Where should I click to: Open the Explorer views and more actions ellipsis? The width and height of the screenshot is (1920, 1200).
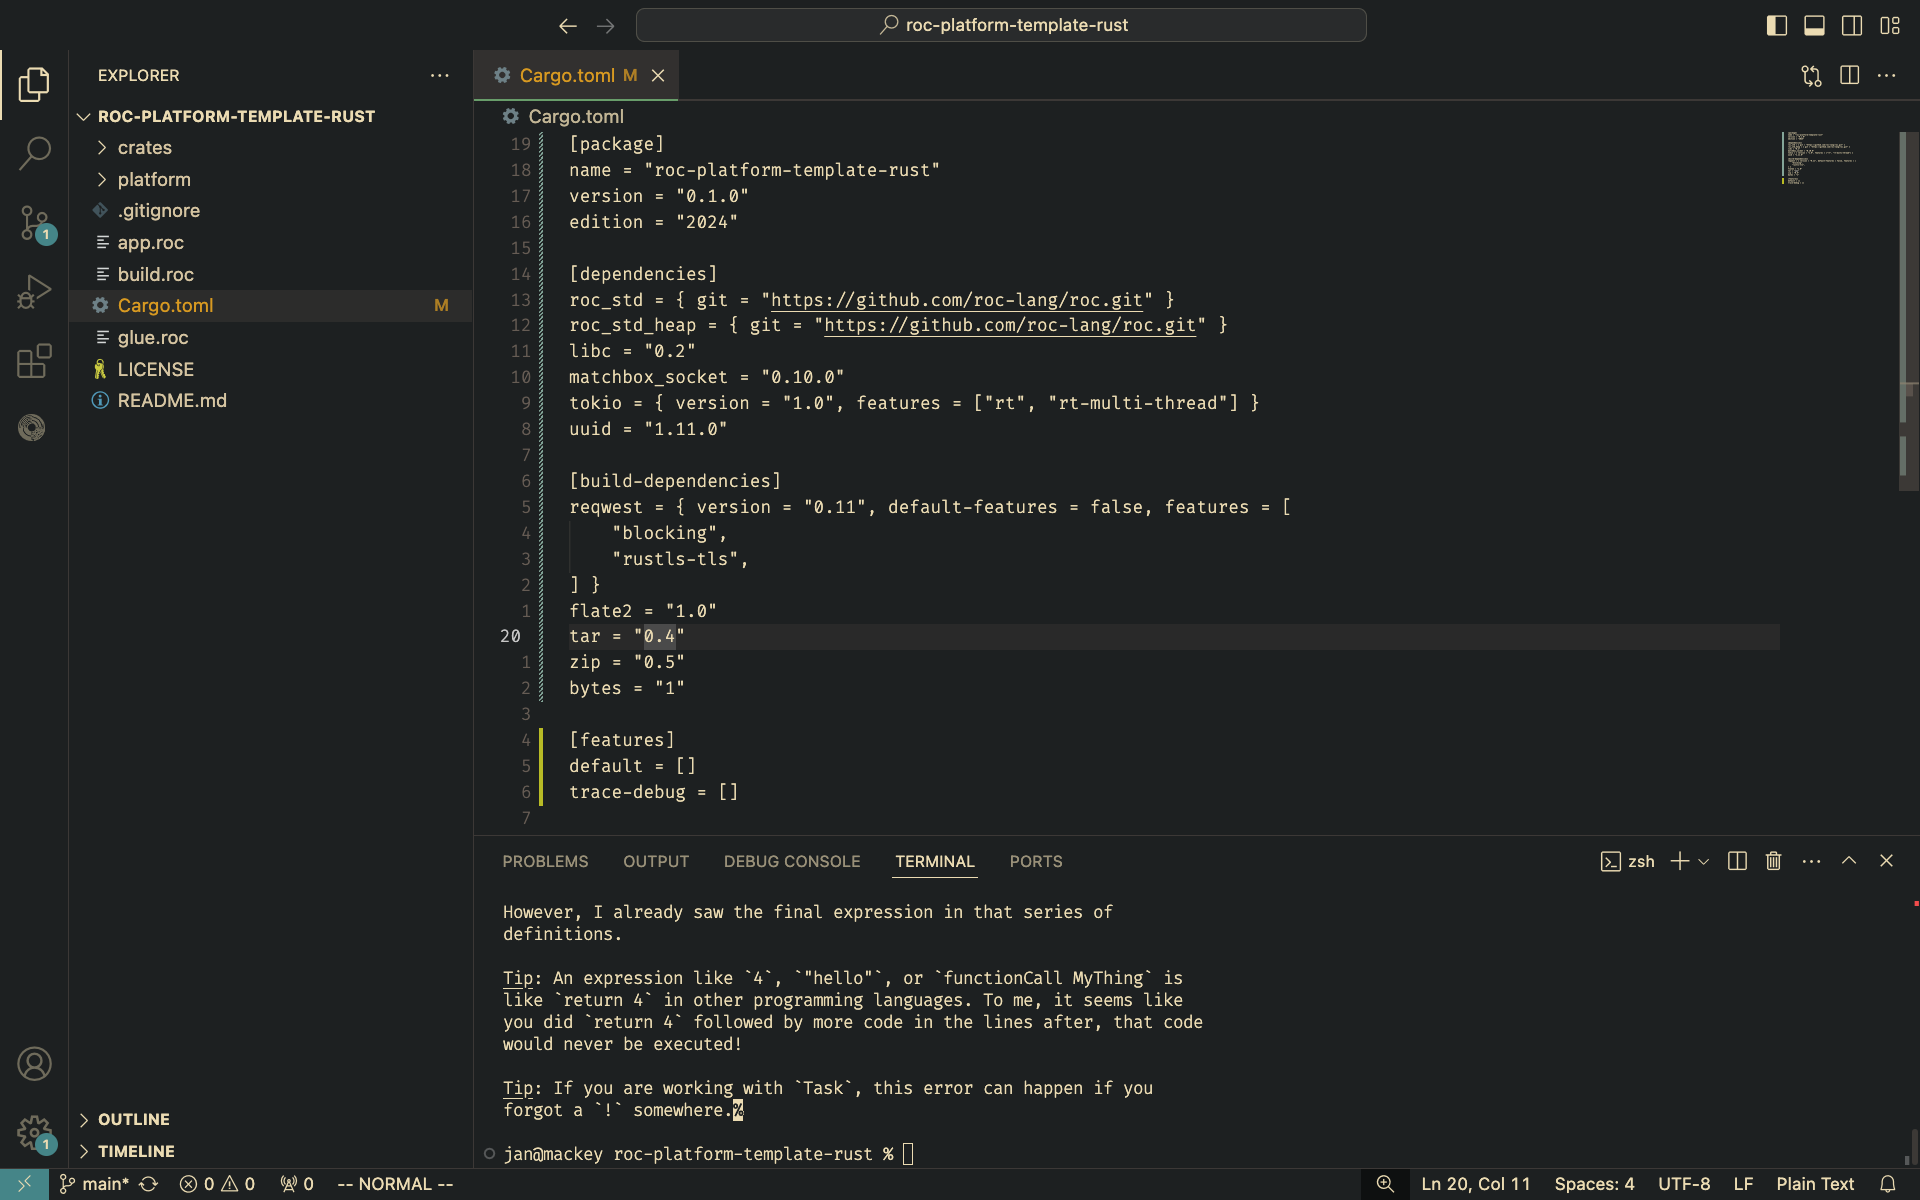440,76
